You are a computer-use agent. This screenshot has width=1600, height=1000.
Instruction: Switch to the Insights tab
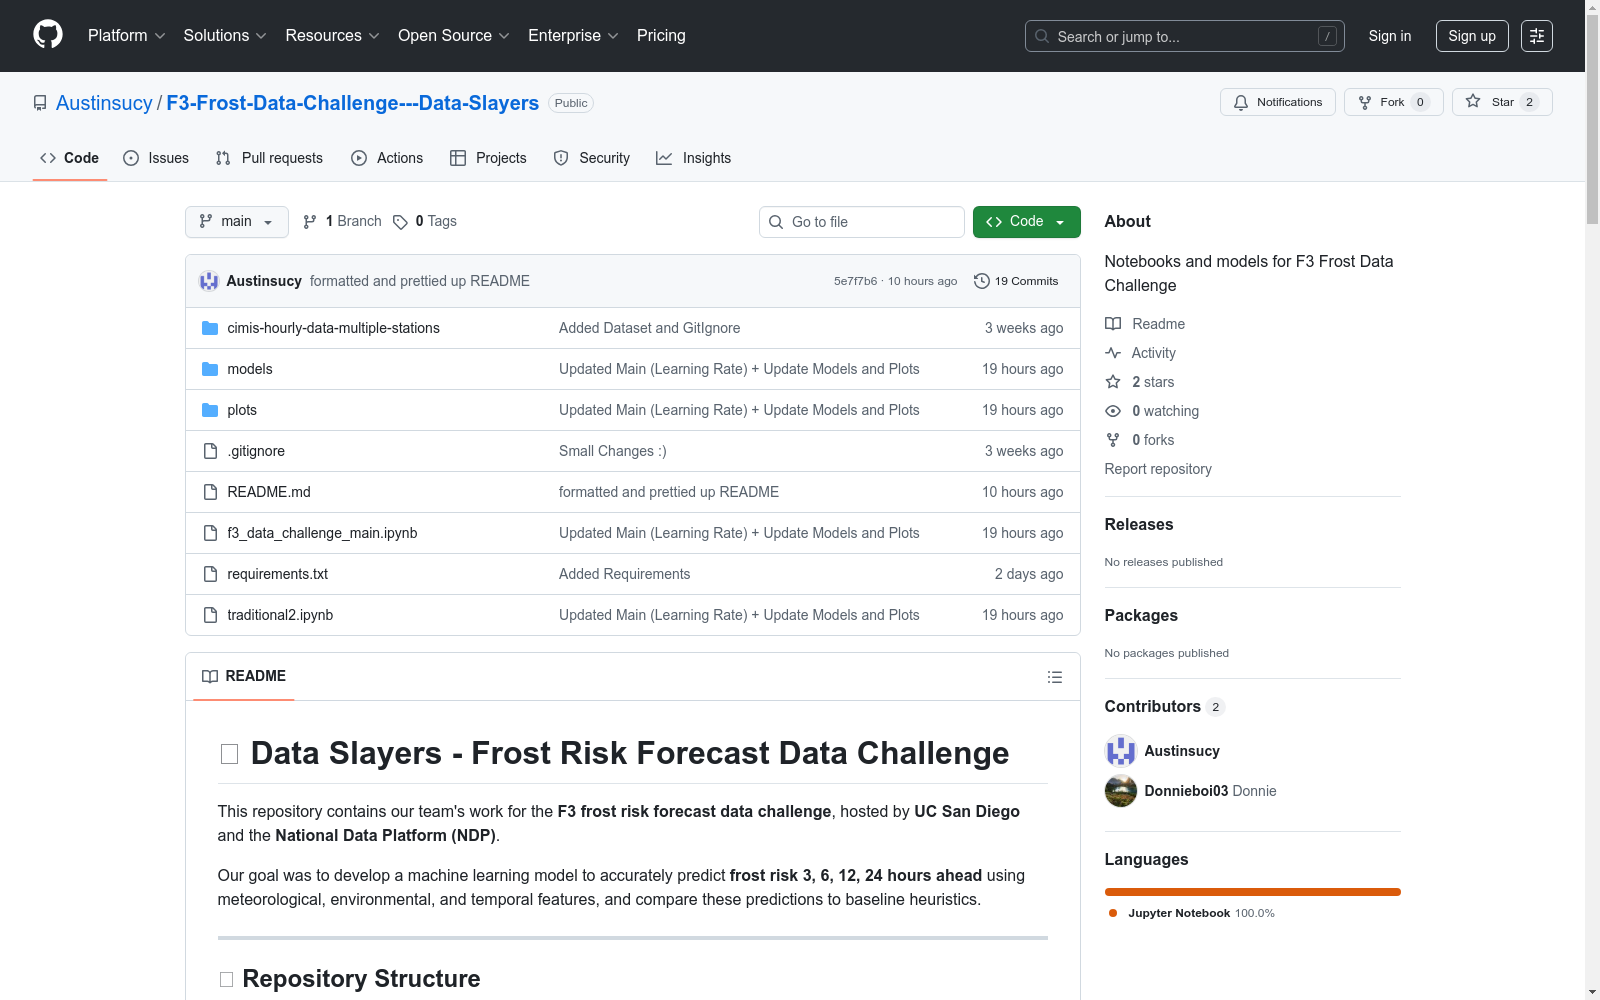pyautogui.click(x=693, y=158)
